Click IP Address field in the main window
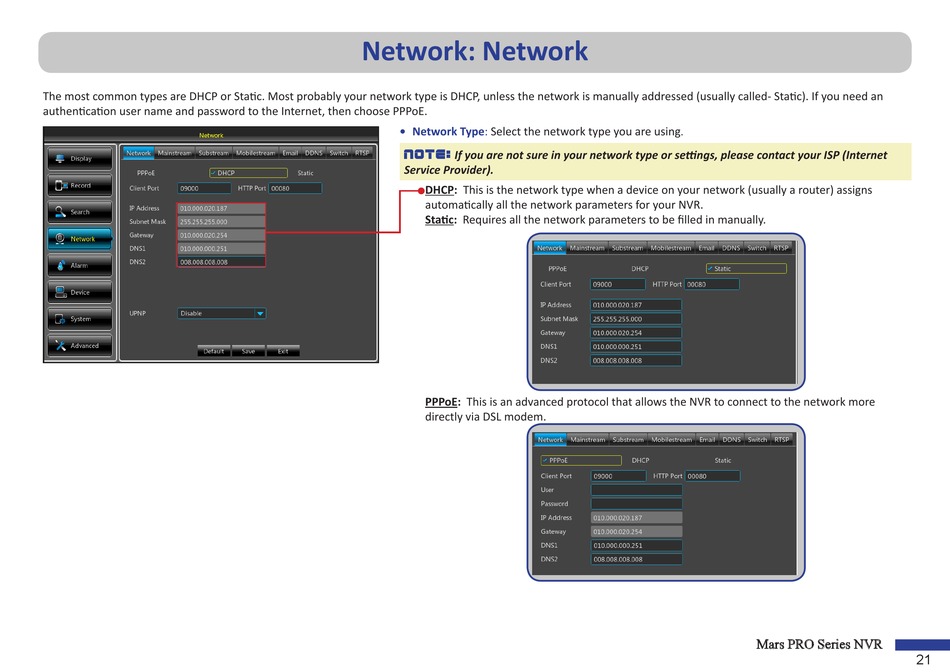 click(x=221, y=208)
